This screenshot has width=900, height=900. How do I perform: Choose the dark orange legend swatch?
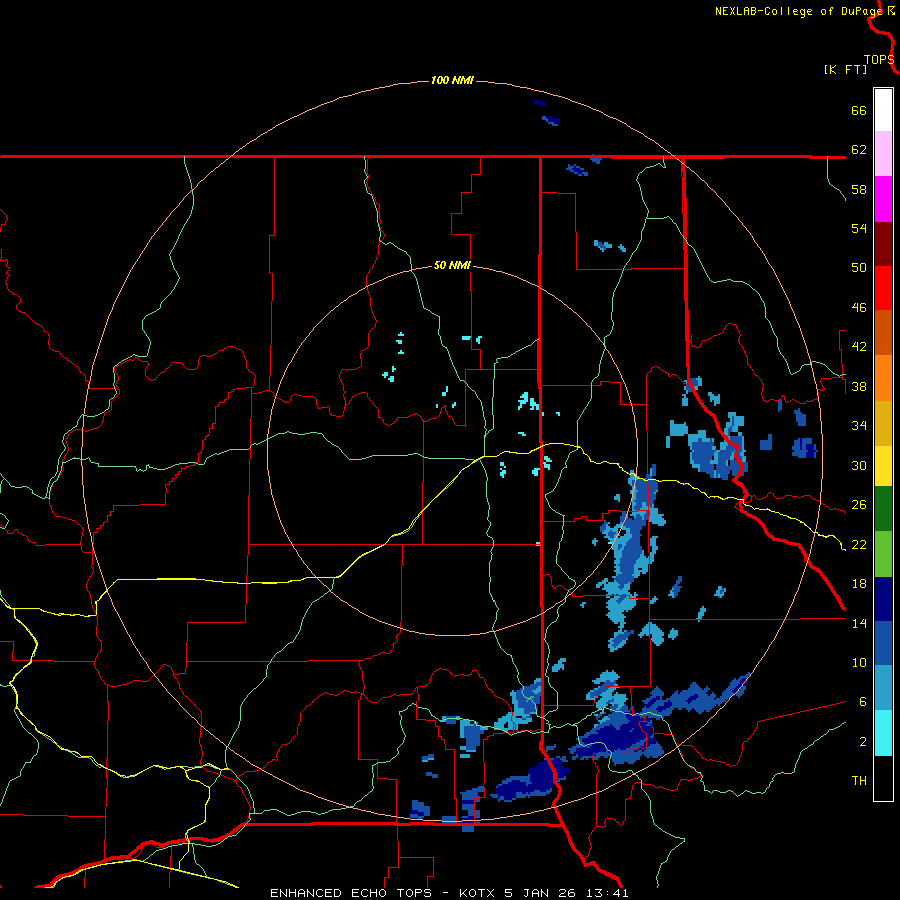883,332
